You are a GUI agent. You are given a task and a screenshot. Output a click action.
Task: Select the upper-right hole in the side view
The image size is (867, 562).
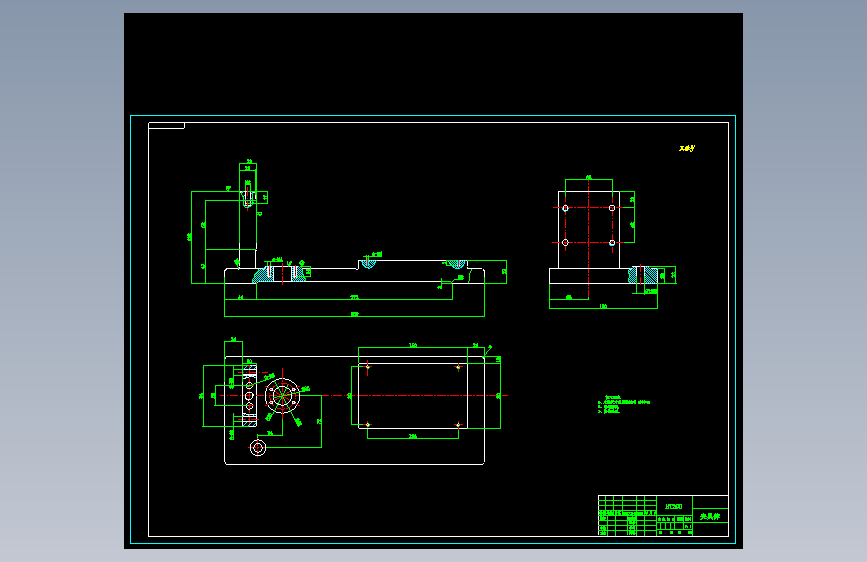pos(612,208)
